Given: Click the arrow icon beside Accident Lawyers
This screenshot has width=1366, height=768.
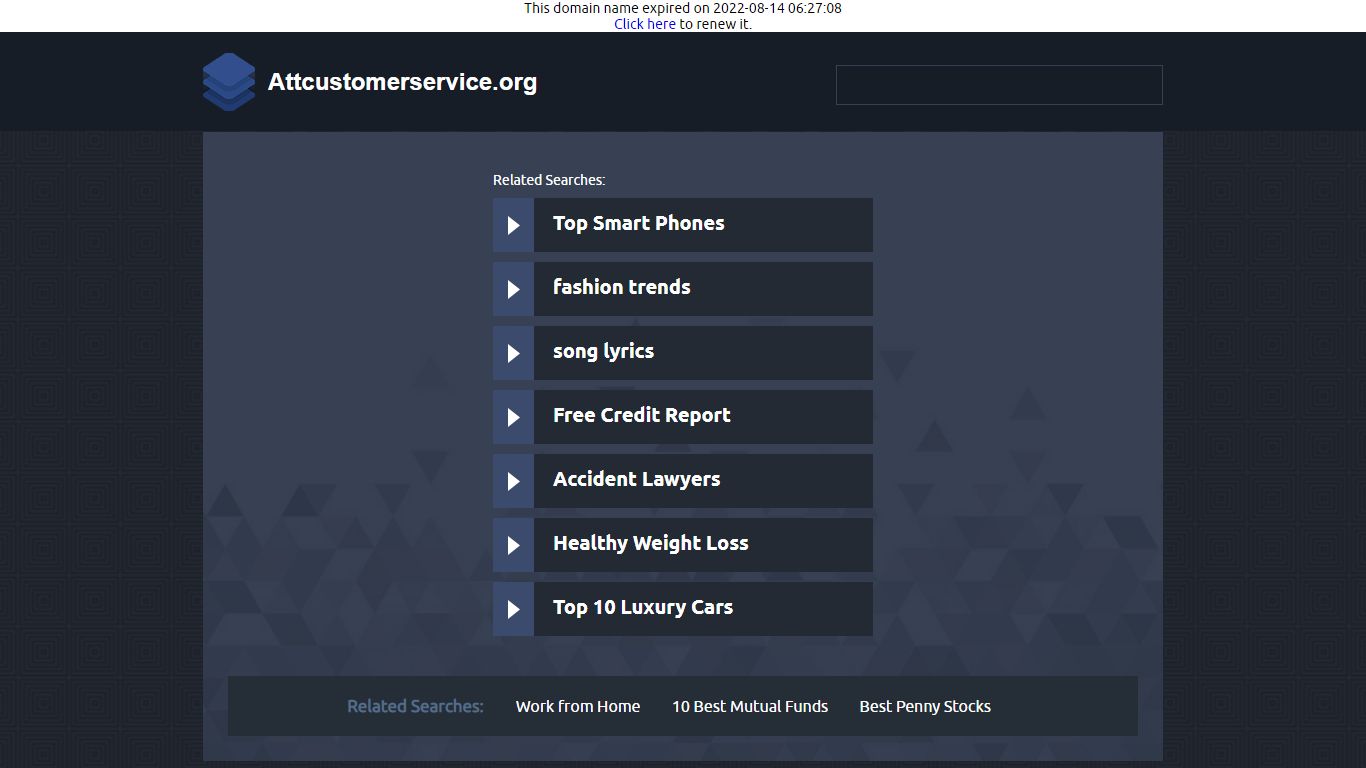Looking at the screenshot, I should click(x=513, y=481).
